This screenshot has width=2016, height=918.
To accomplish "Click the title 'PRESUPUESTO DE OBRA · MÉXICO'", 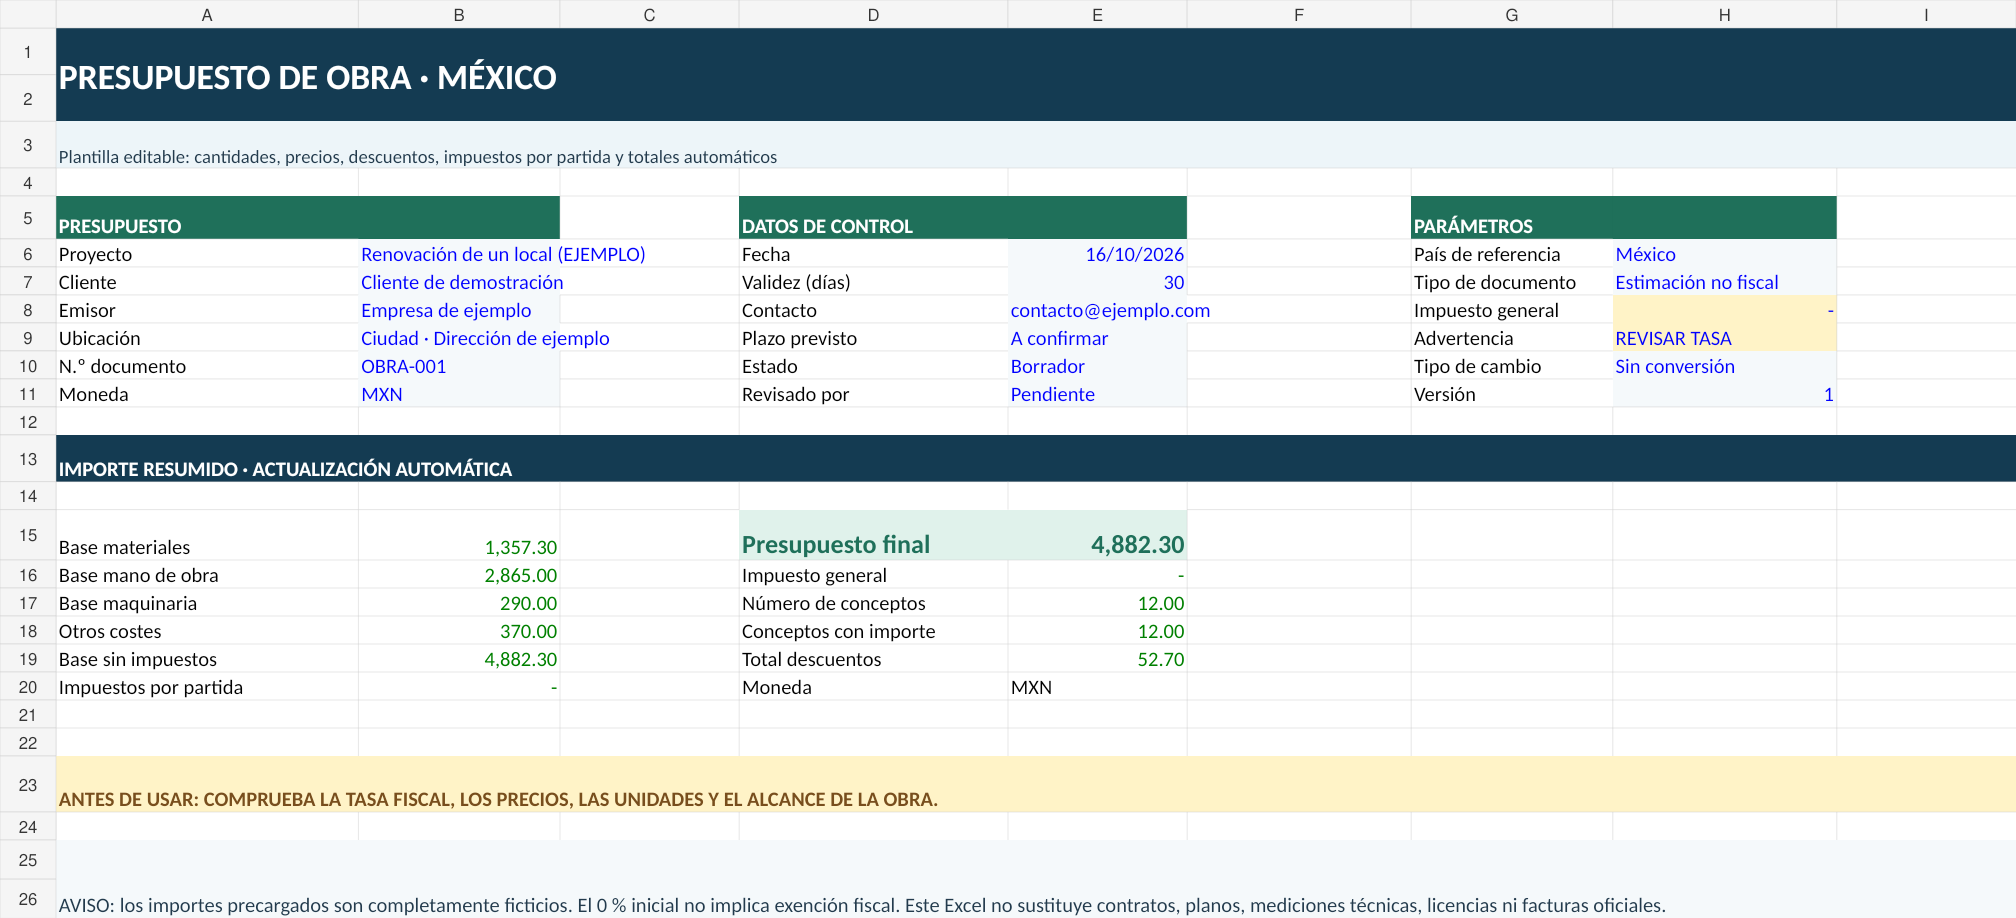I will click(308, 78).
